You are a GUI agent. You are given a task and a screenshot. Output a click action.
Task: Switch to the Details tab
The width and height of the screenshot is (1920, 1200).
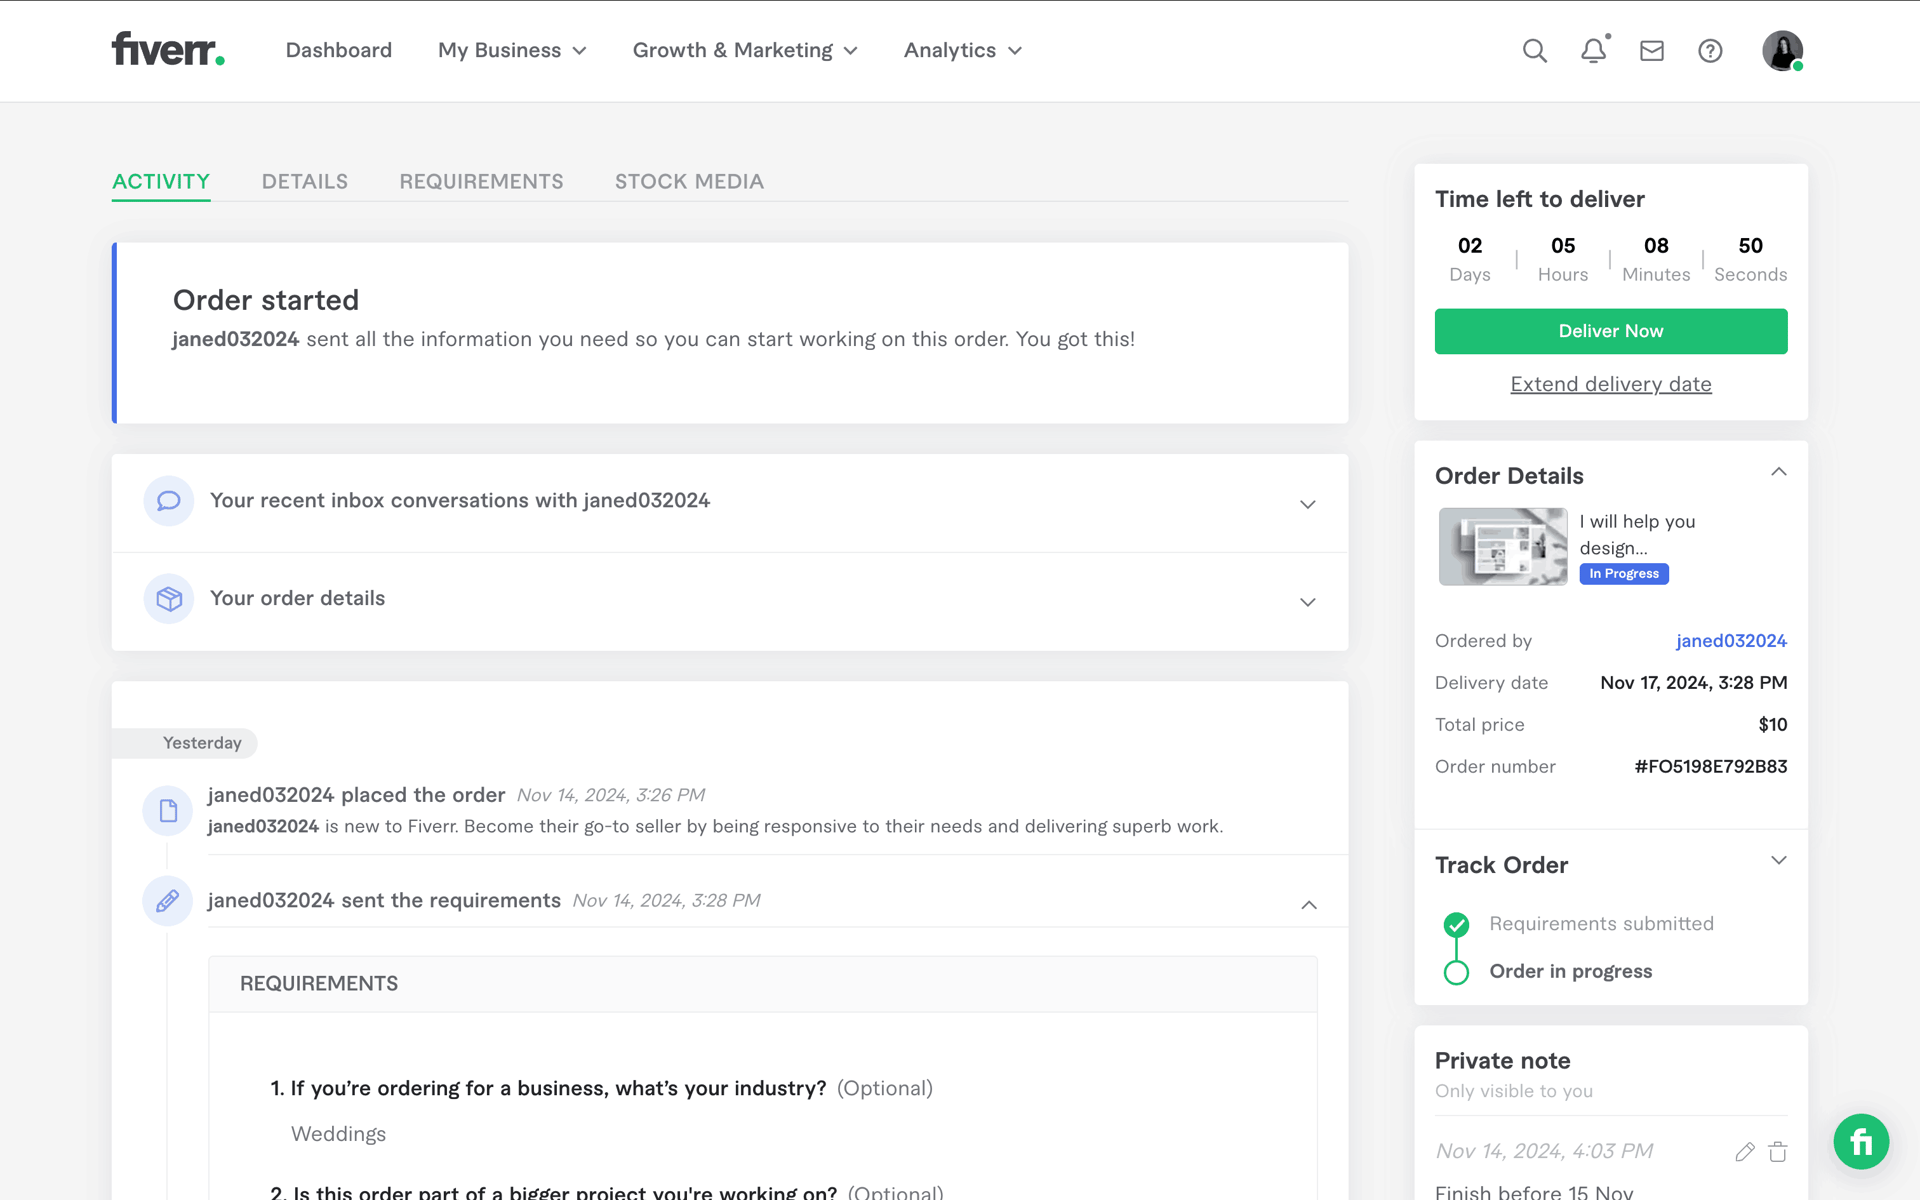[305, 182]
